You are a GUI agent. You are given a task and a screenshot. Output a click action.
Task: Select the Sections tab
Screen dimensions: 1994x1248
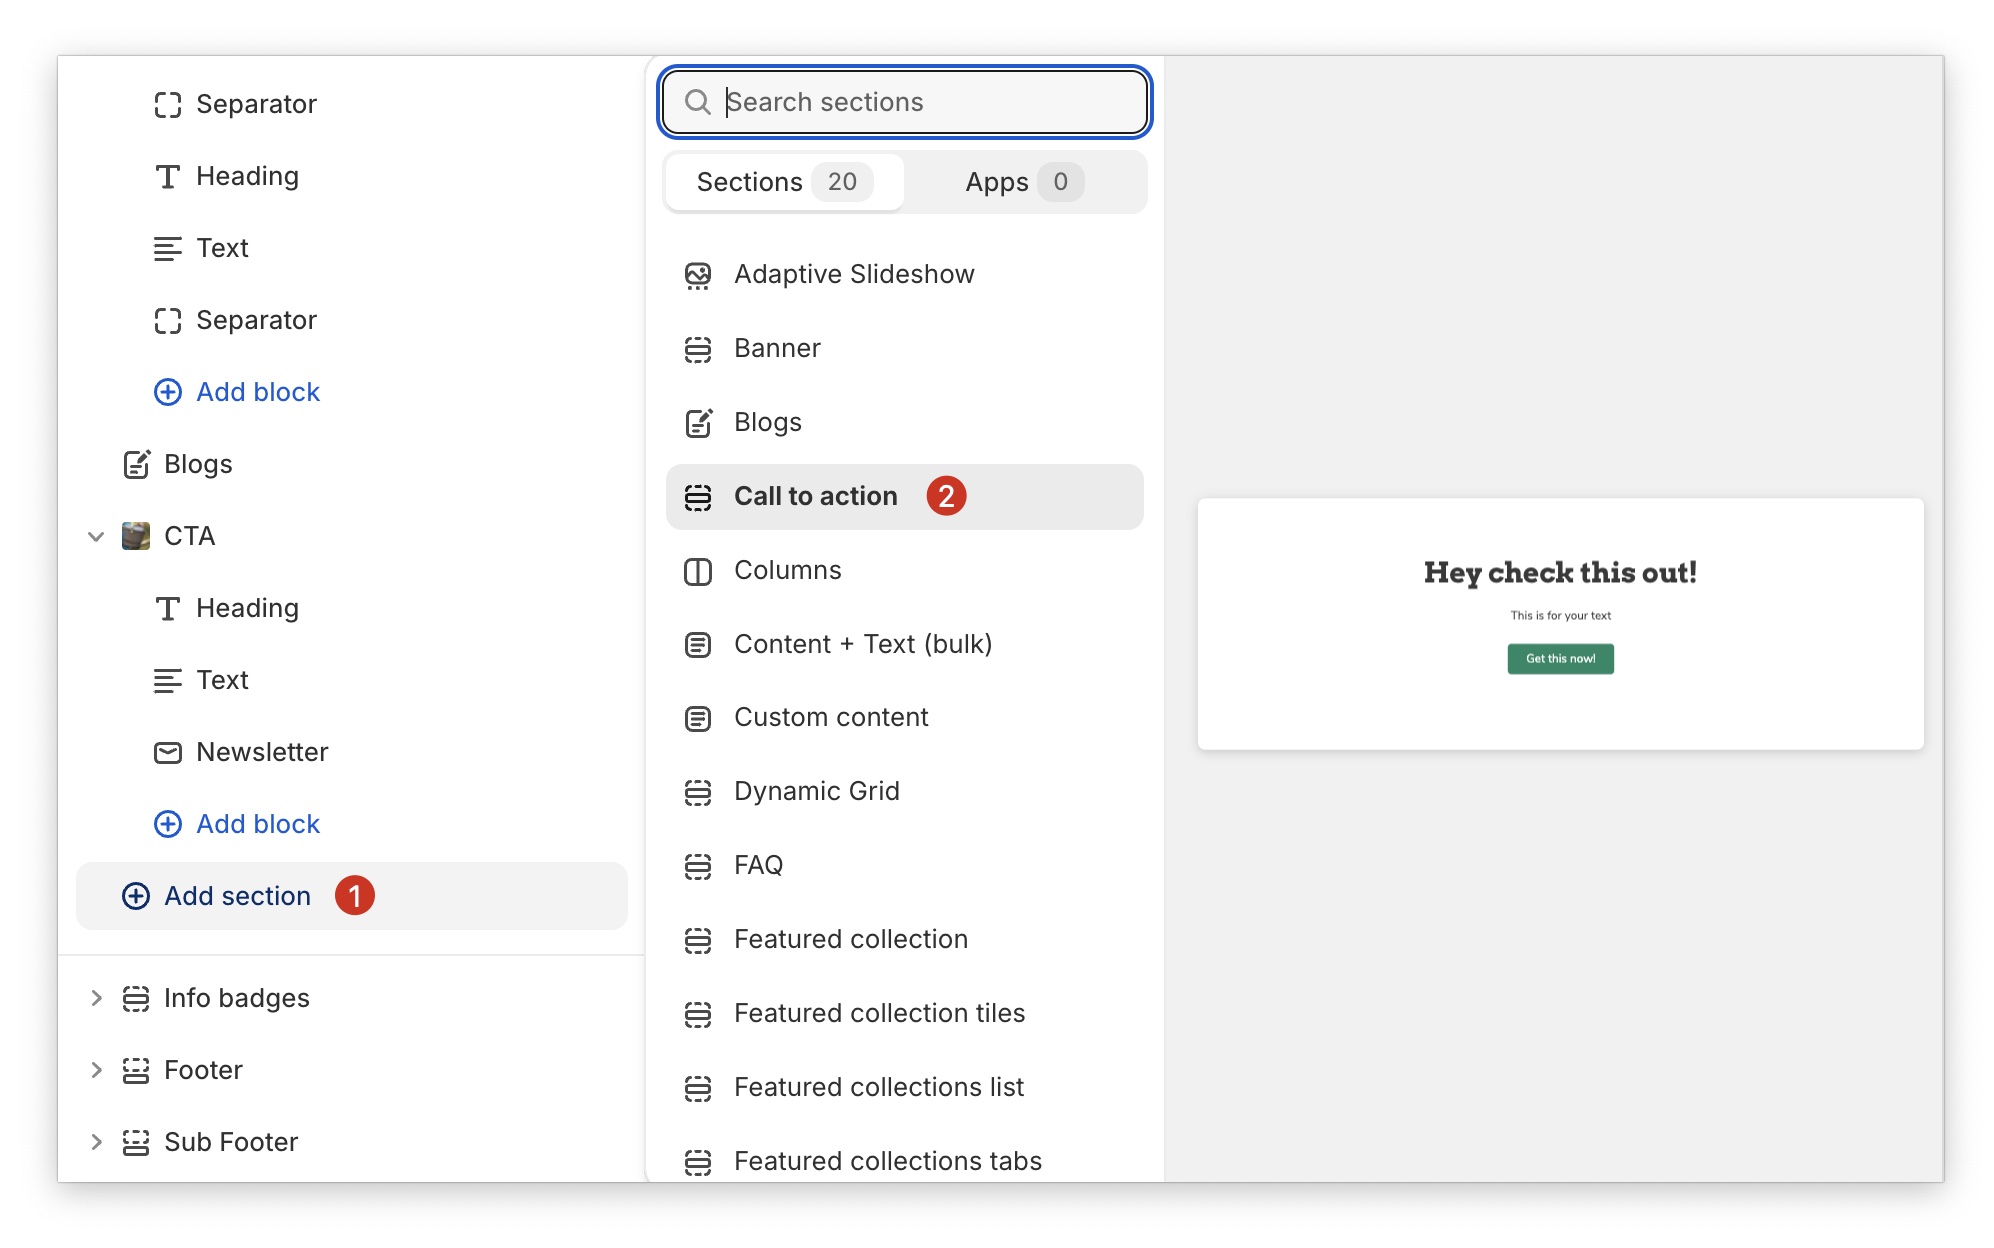(x=784, y=182)
